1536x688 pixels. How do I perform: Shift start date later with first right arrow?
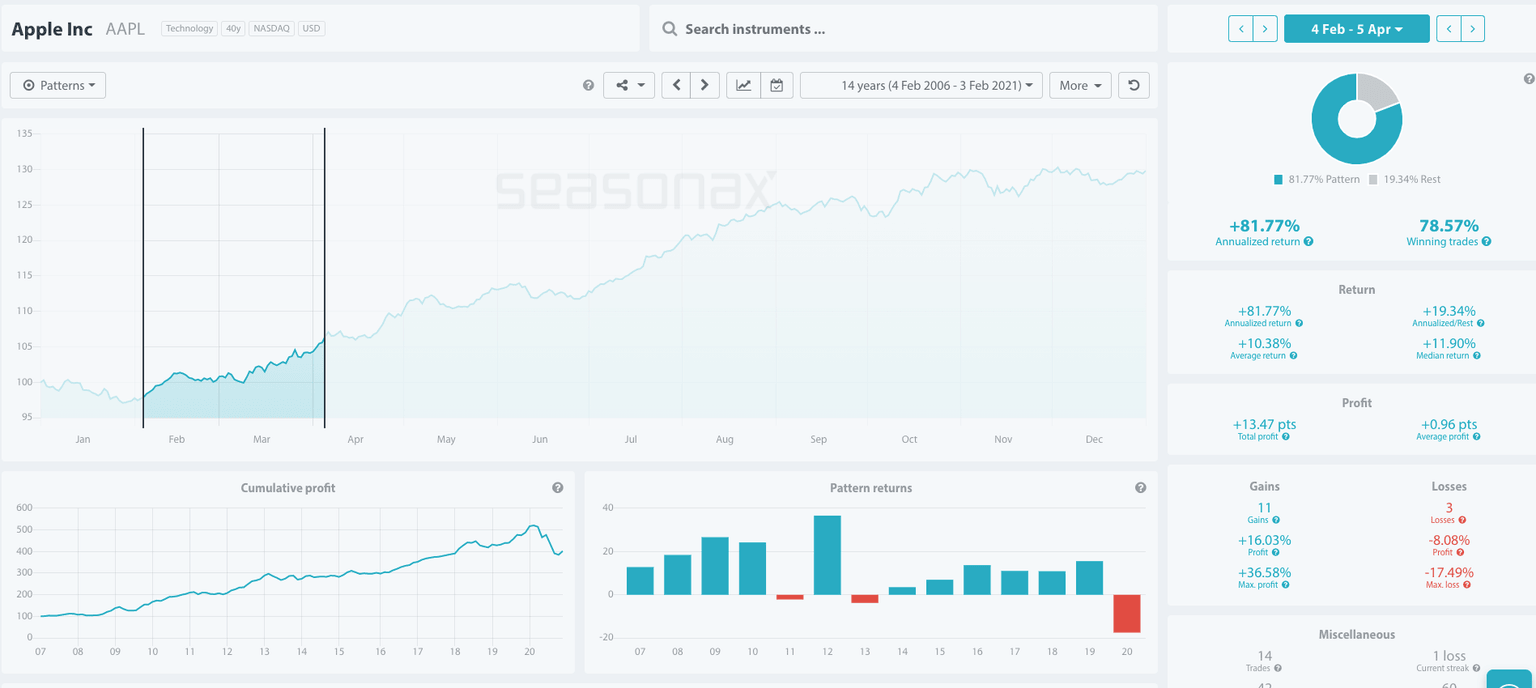(x=1266, y=29)
